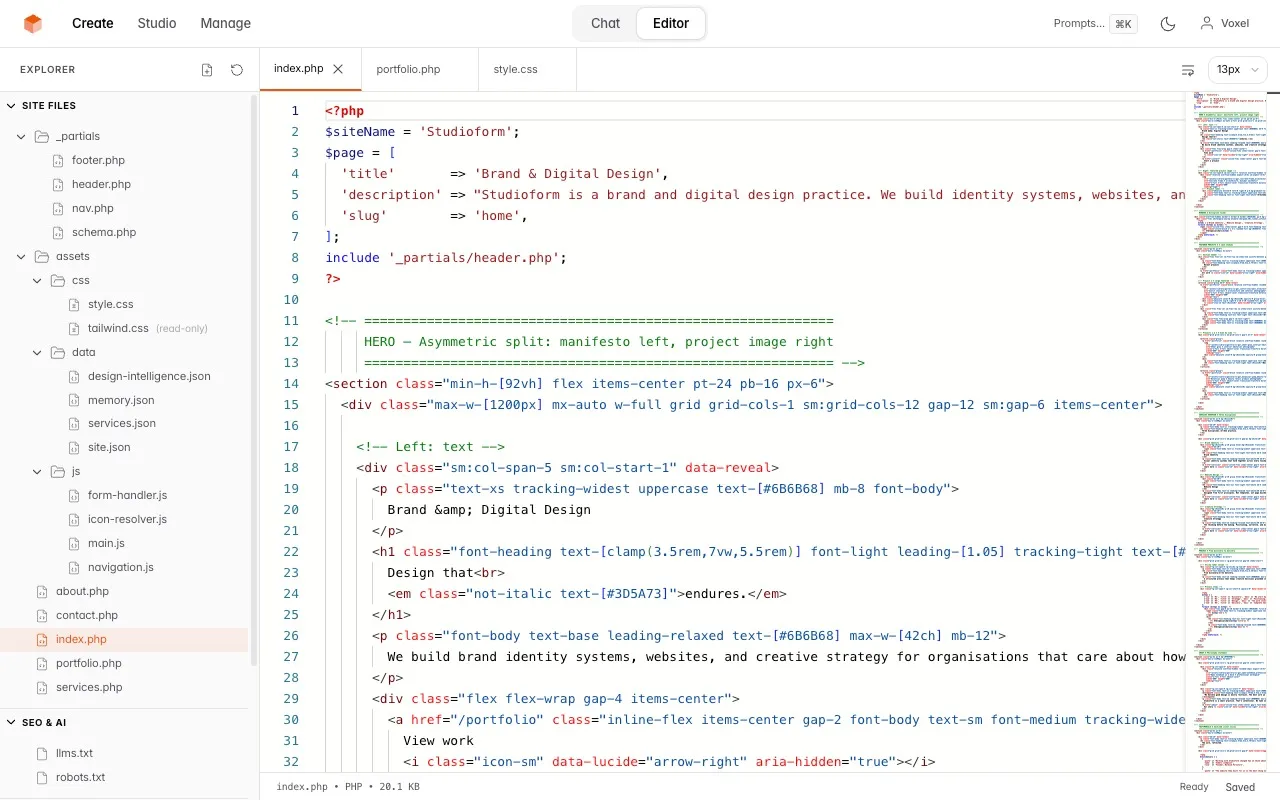
Task: Click the app logo in the top left
Action: pyautogui.click(x=32, y=23)
